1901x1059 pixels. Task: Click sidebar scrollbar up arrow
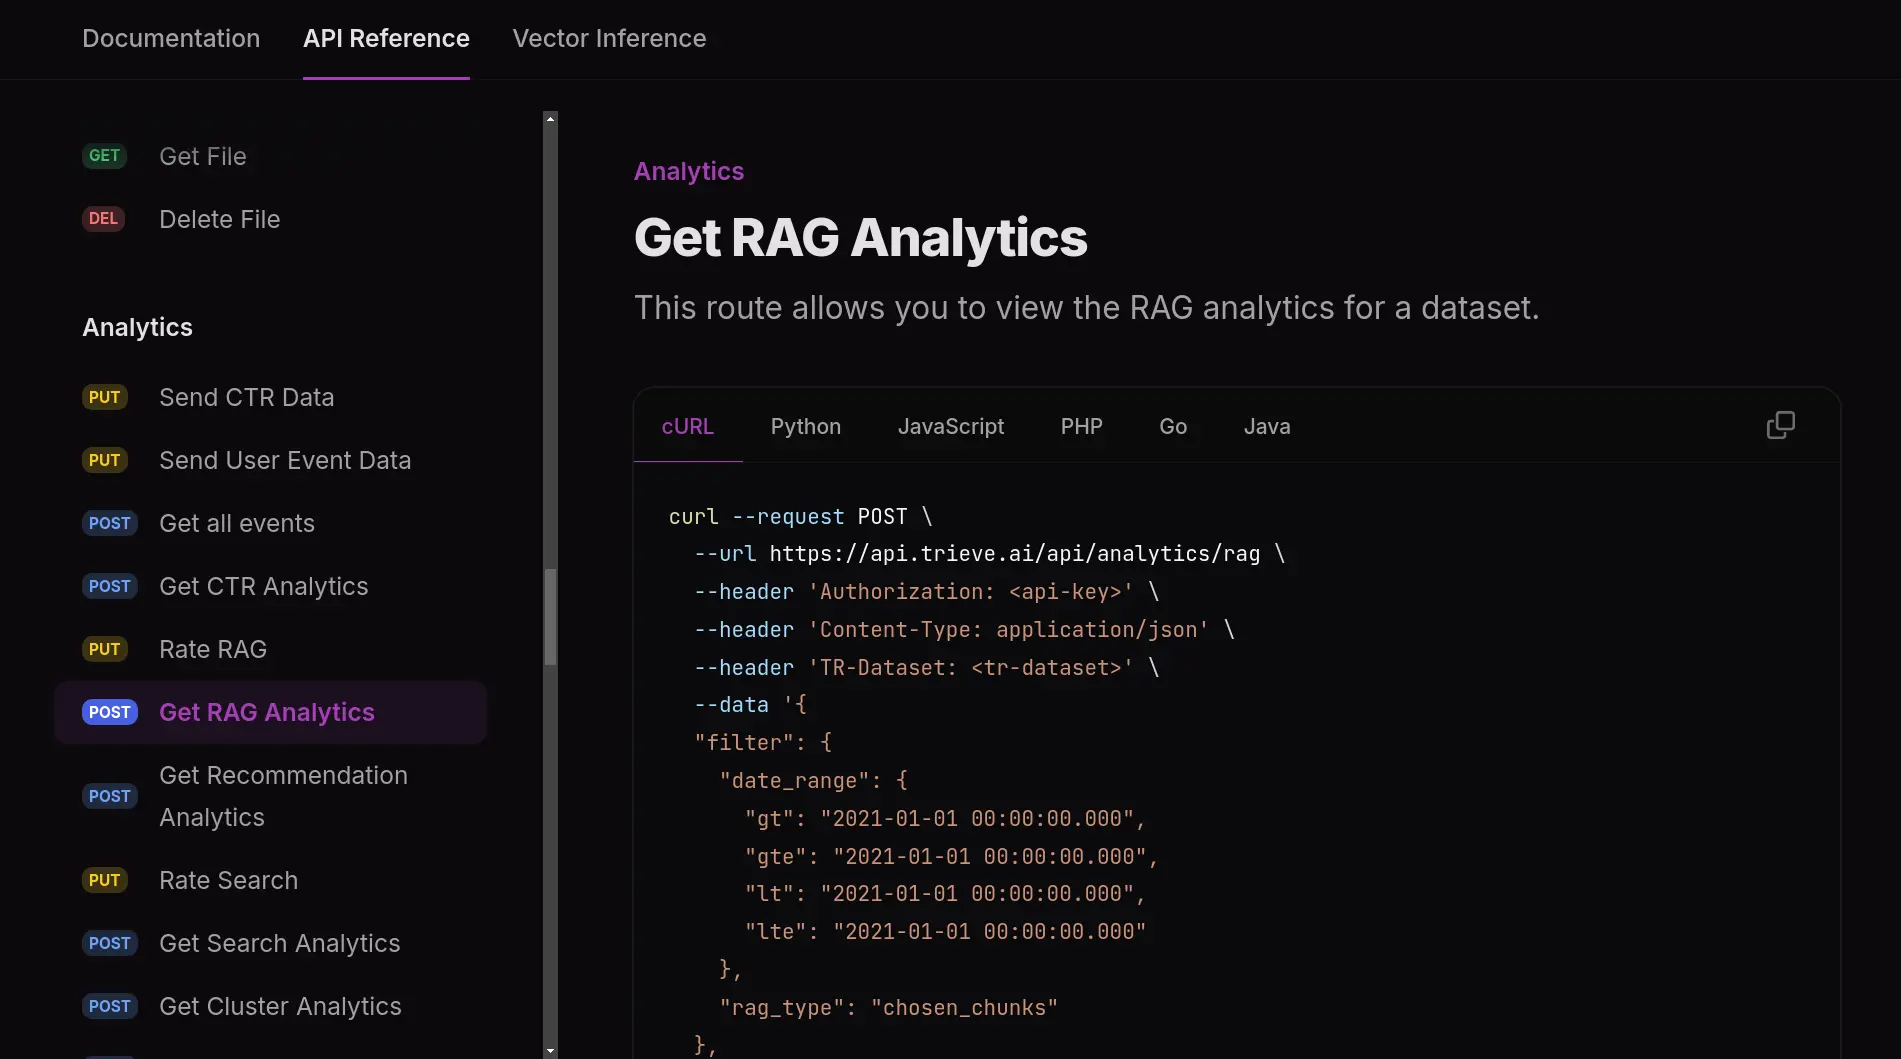point(550,118)
